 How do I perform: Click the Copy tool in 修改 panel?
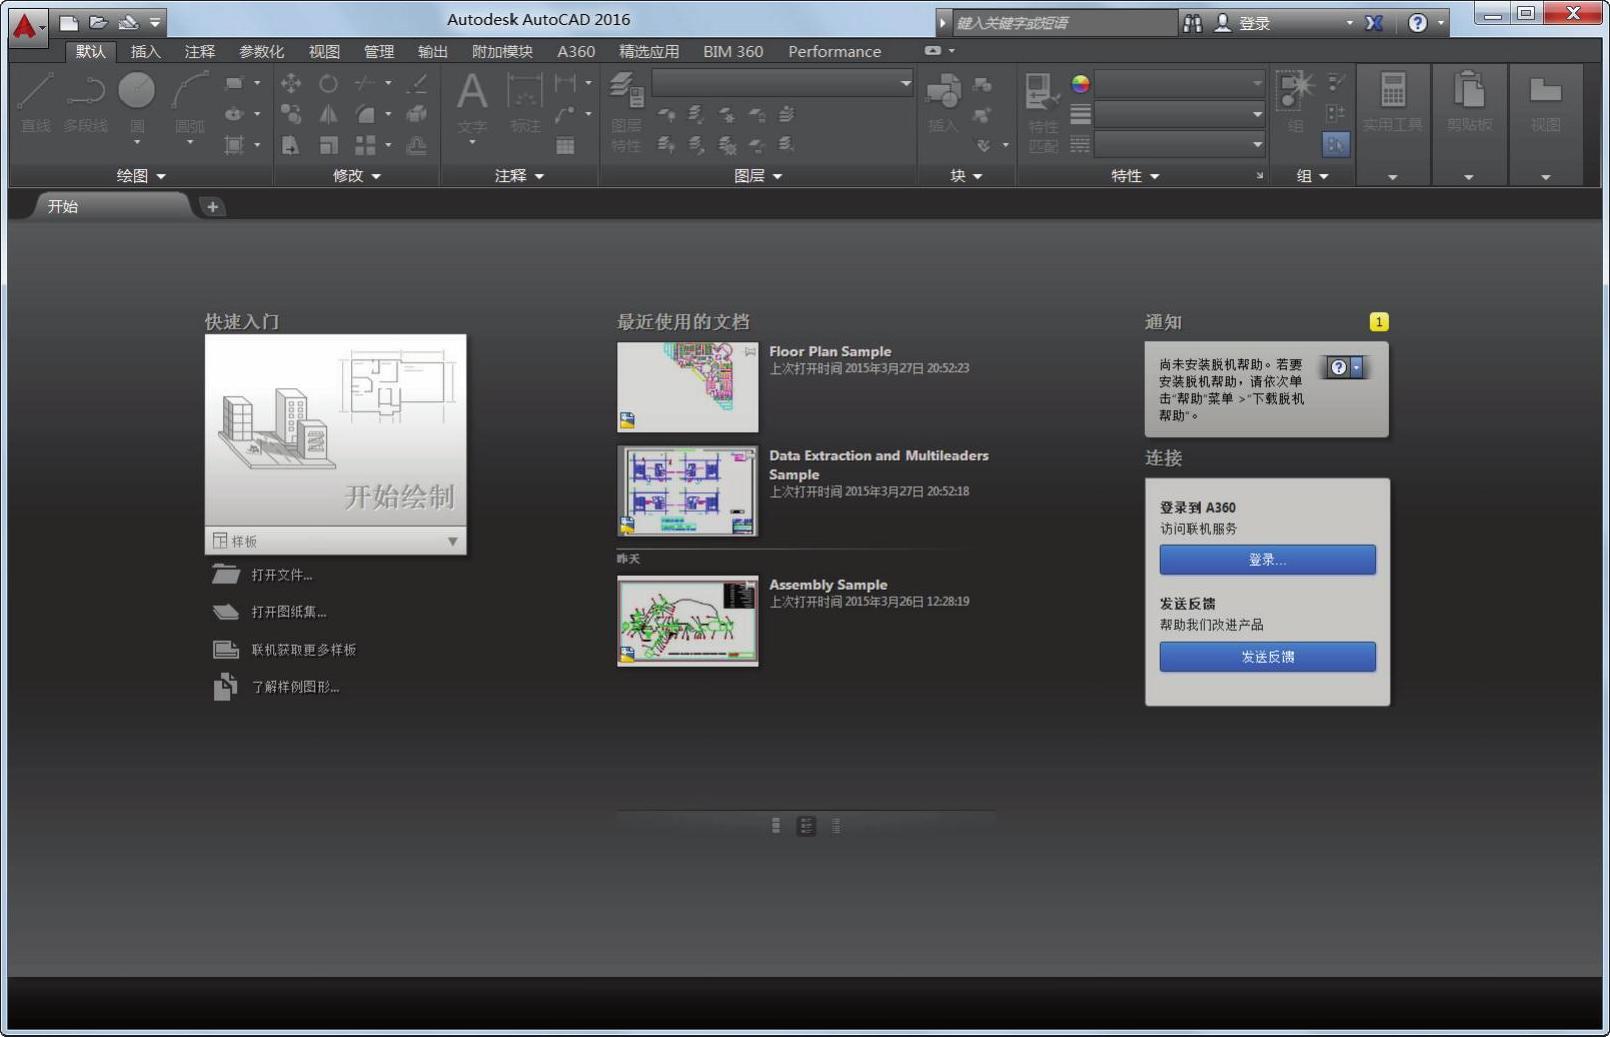click(x=291, y=115)
